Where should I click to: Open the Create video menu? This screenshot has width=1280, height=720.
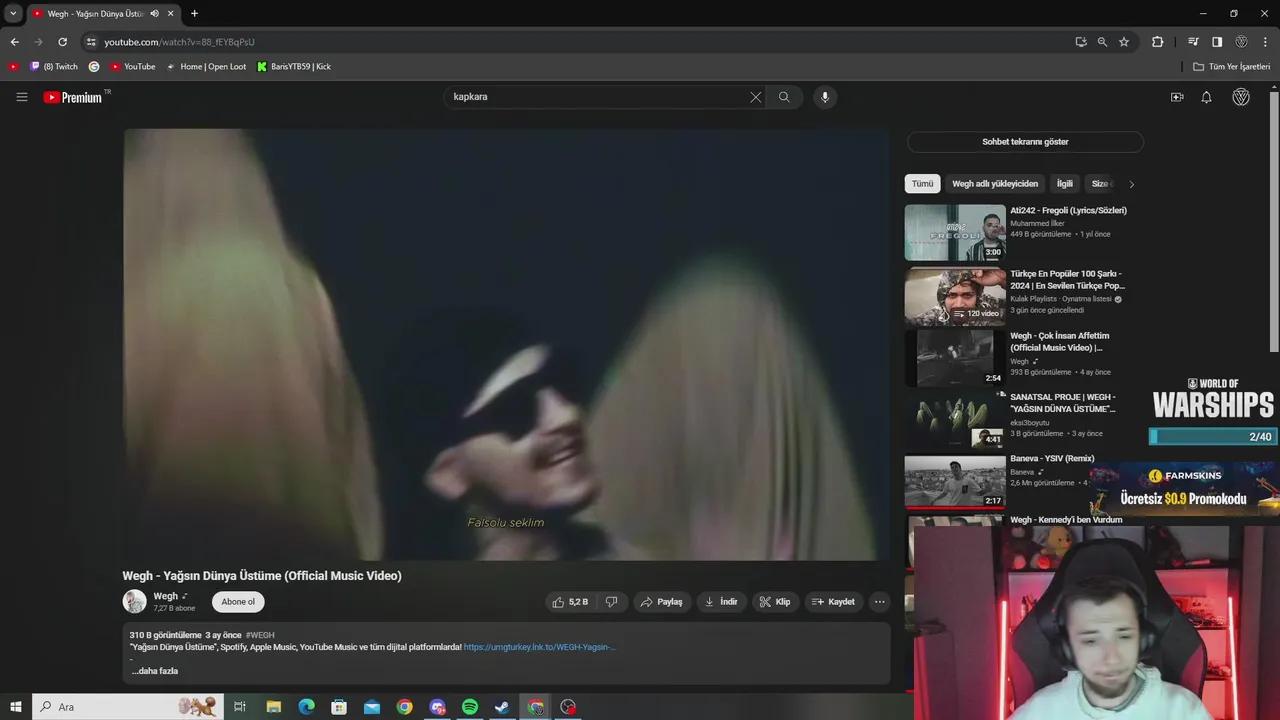tap(1177, 97)
